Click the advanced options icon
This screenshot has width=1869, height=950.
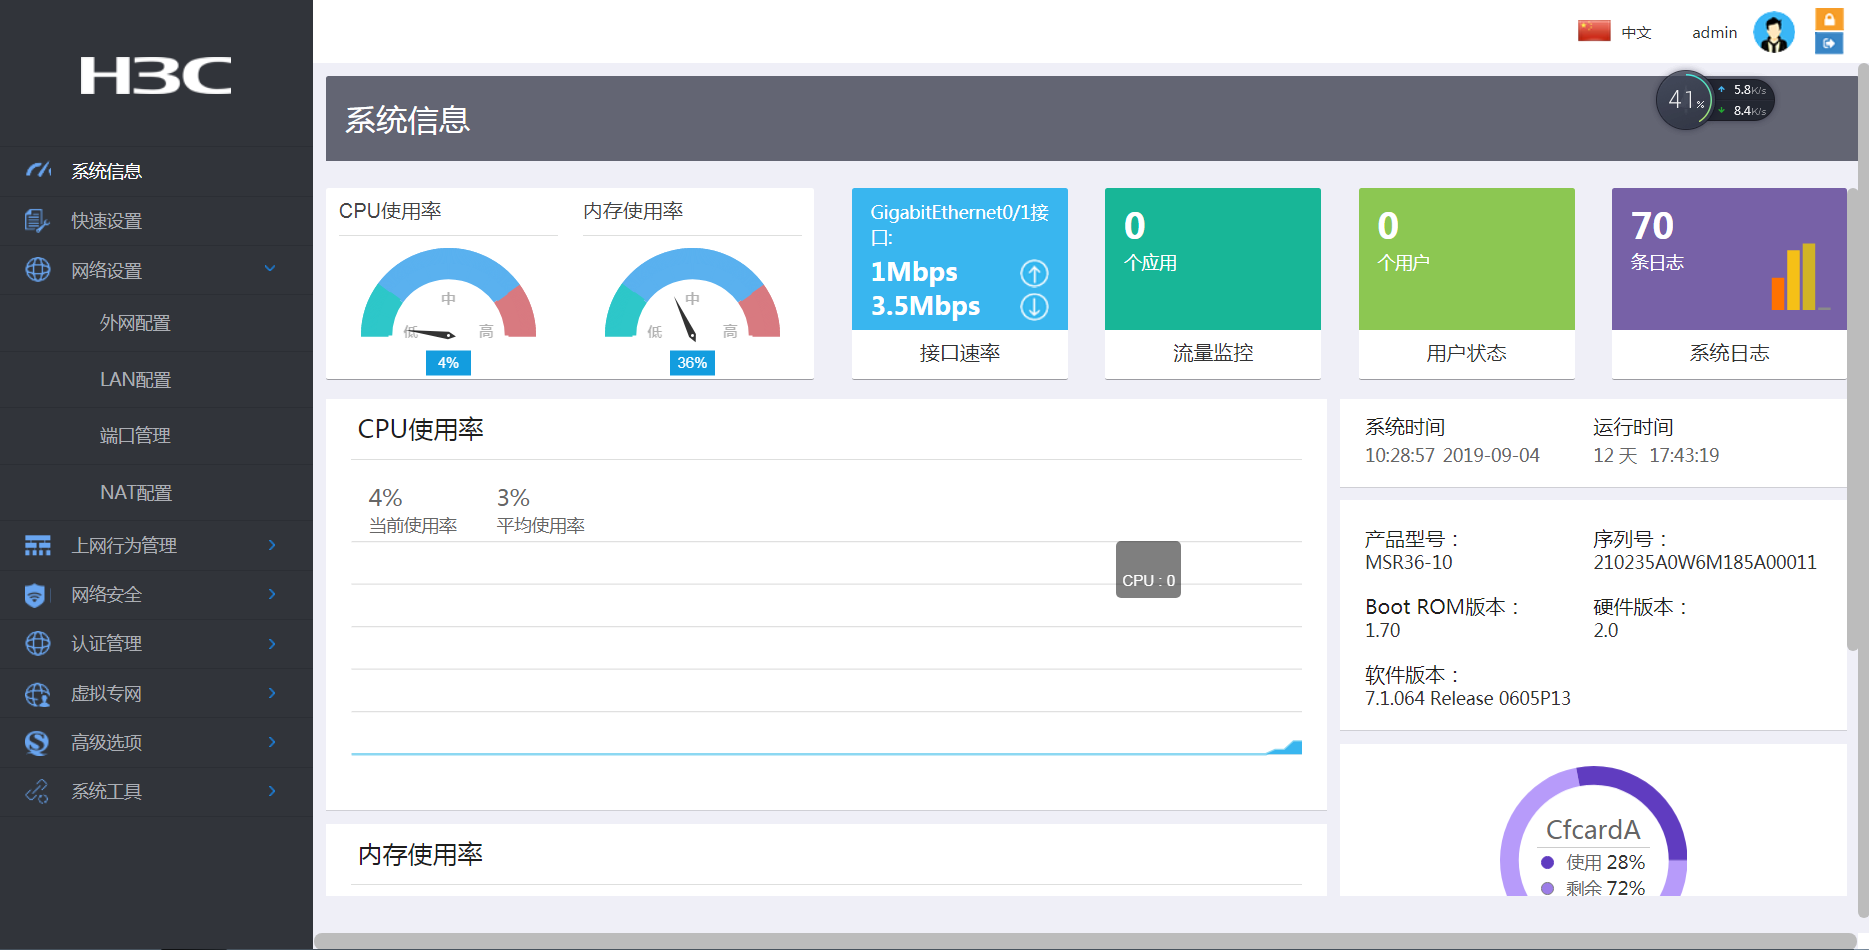pyautogui.click(x=37, y=742)
